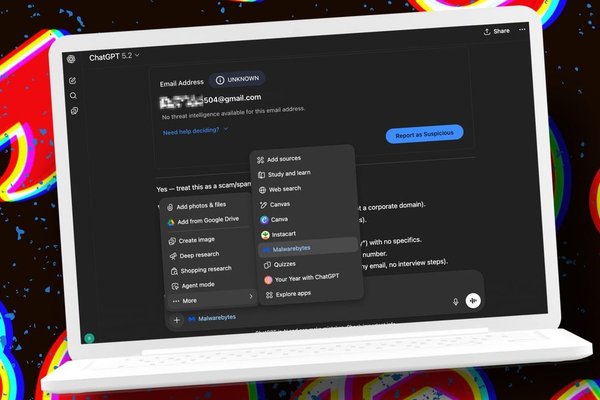The image size is (600, 400).
Task: Click the More menu row
Action: [x=212, y=299]
